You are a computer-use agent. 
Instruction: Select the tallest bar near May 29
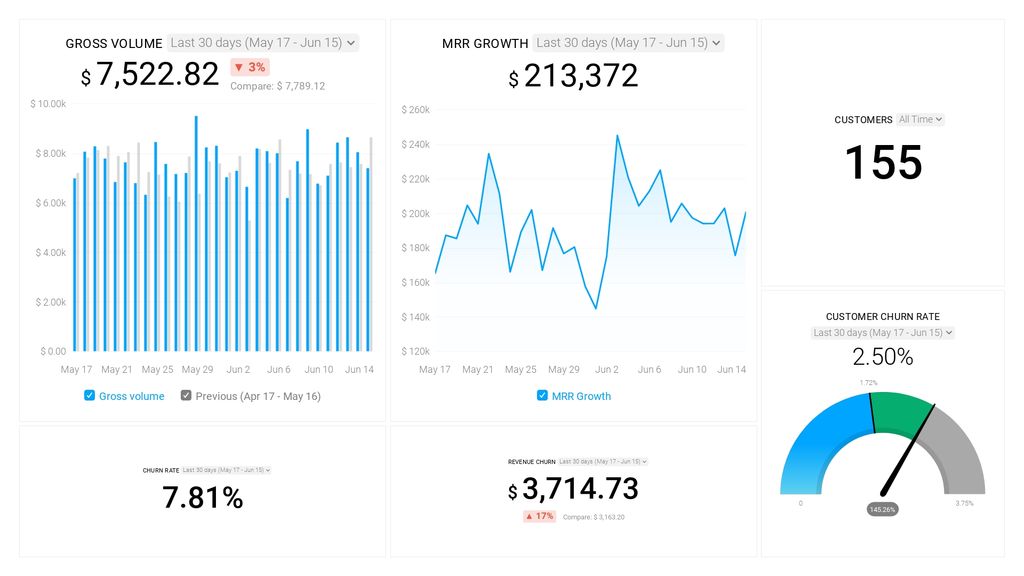click(196, 230)
